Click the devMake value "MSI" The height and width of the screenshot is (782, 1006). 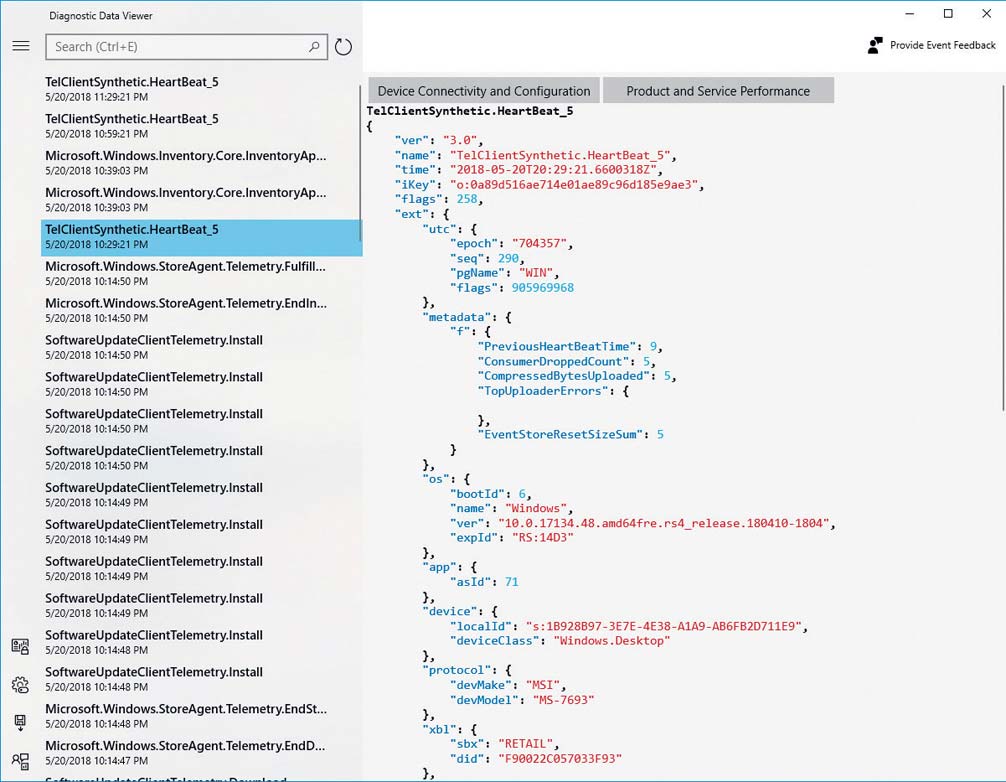point(542,685)
